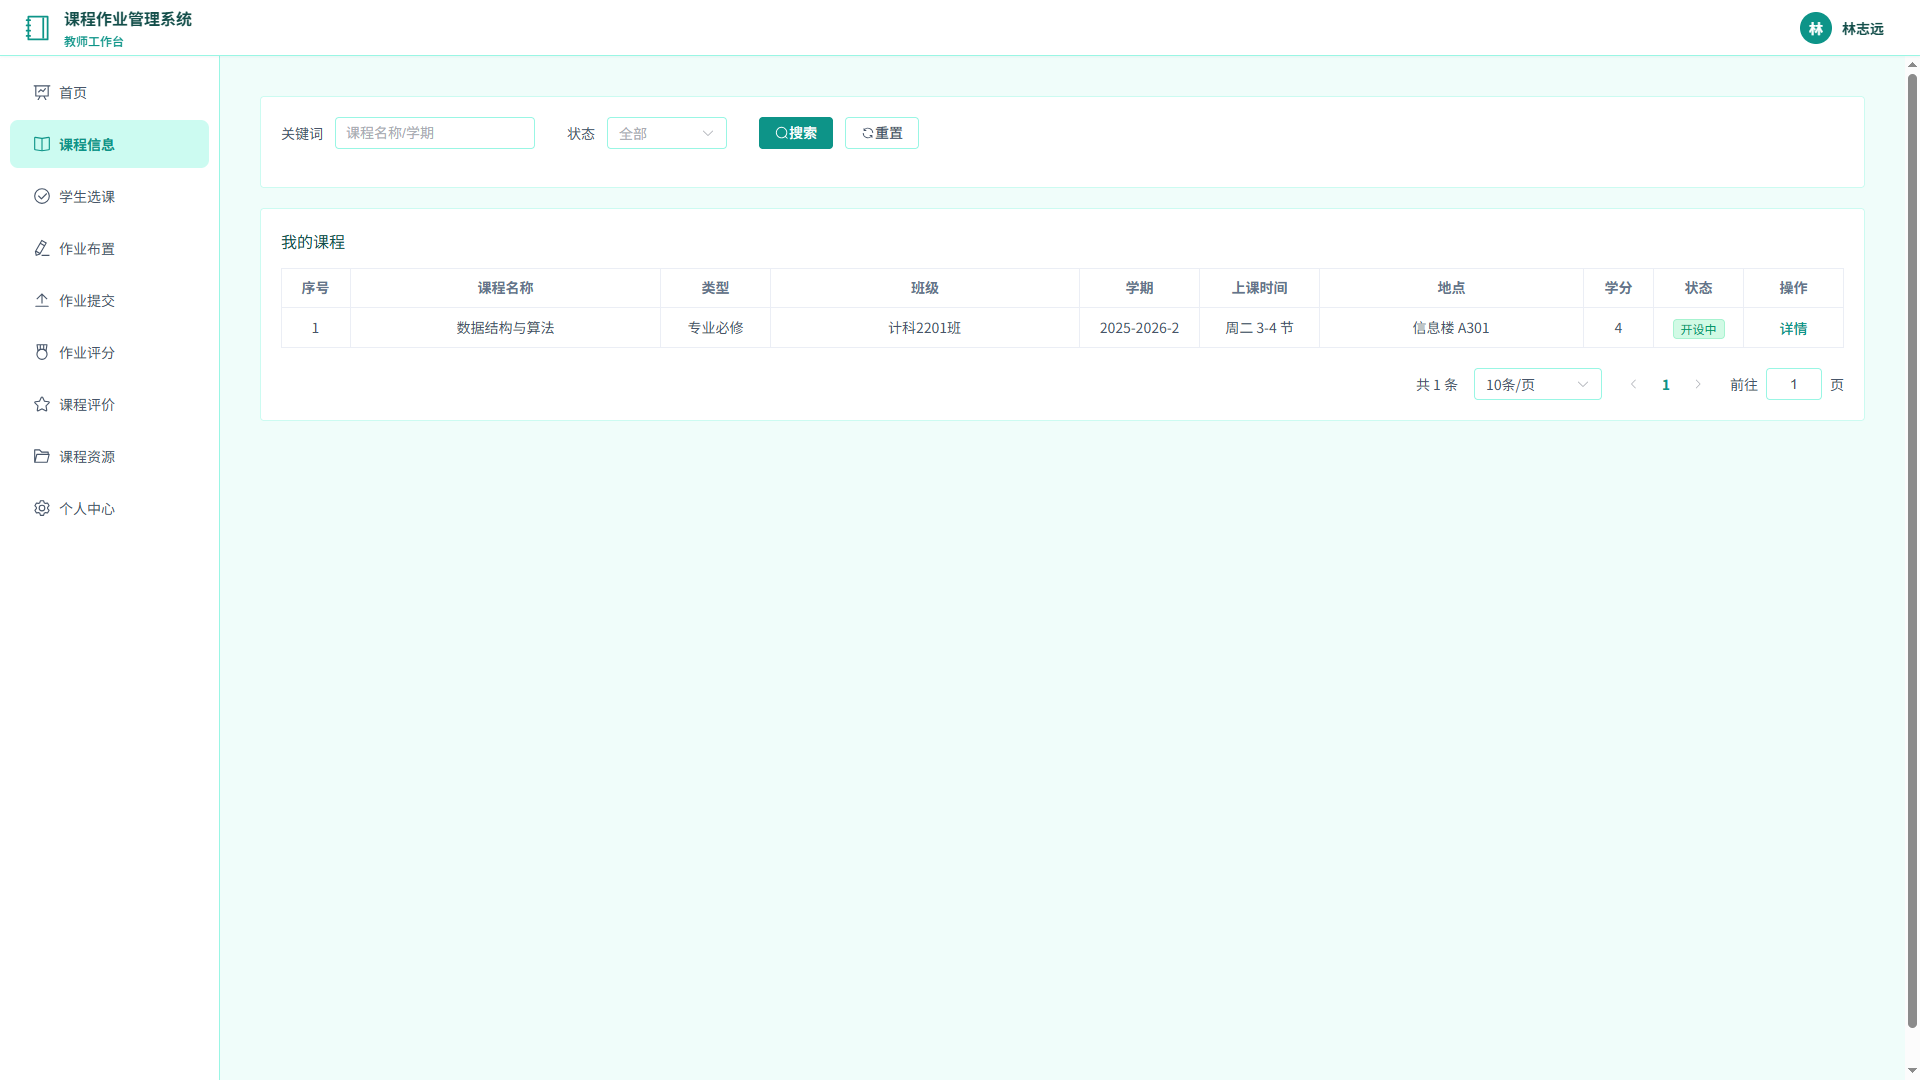Click the 类型 column header
The height and width of the screenshot is (1080, 1920).
click(715, 288)
